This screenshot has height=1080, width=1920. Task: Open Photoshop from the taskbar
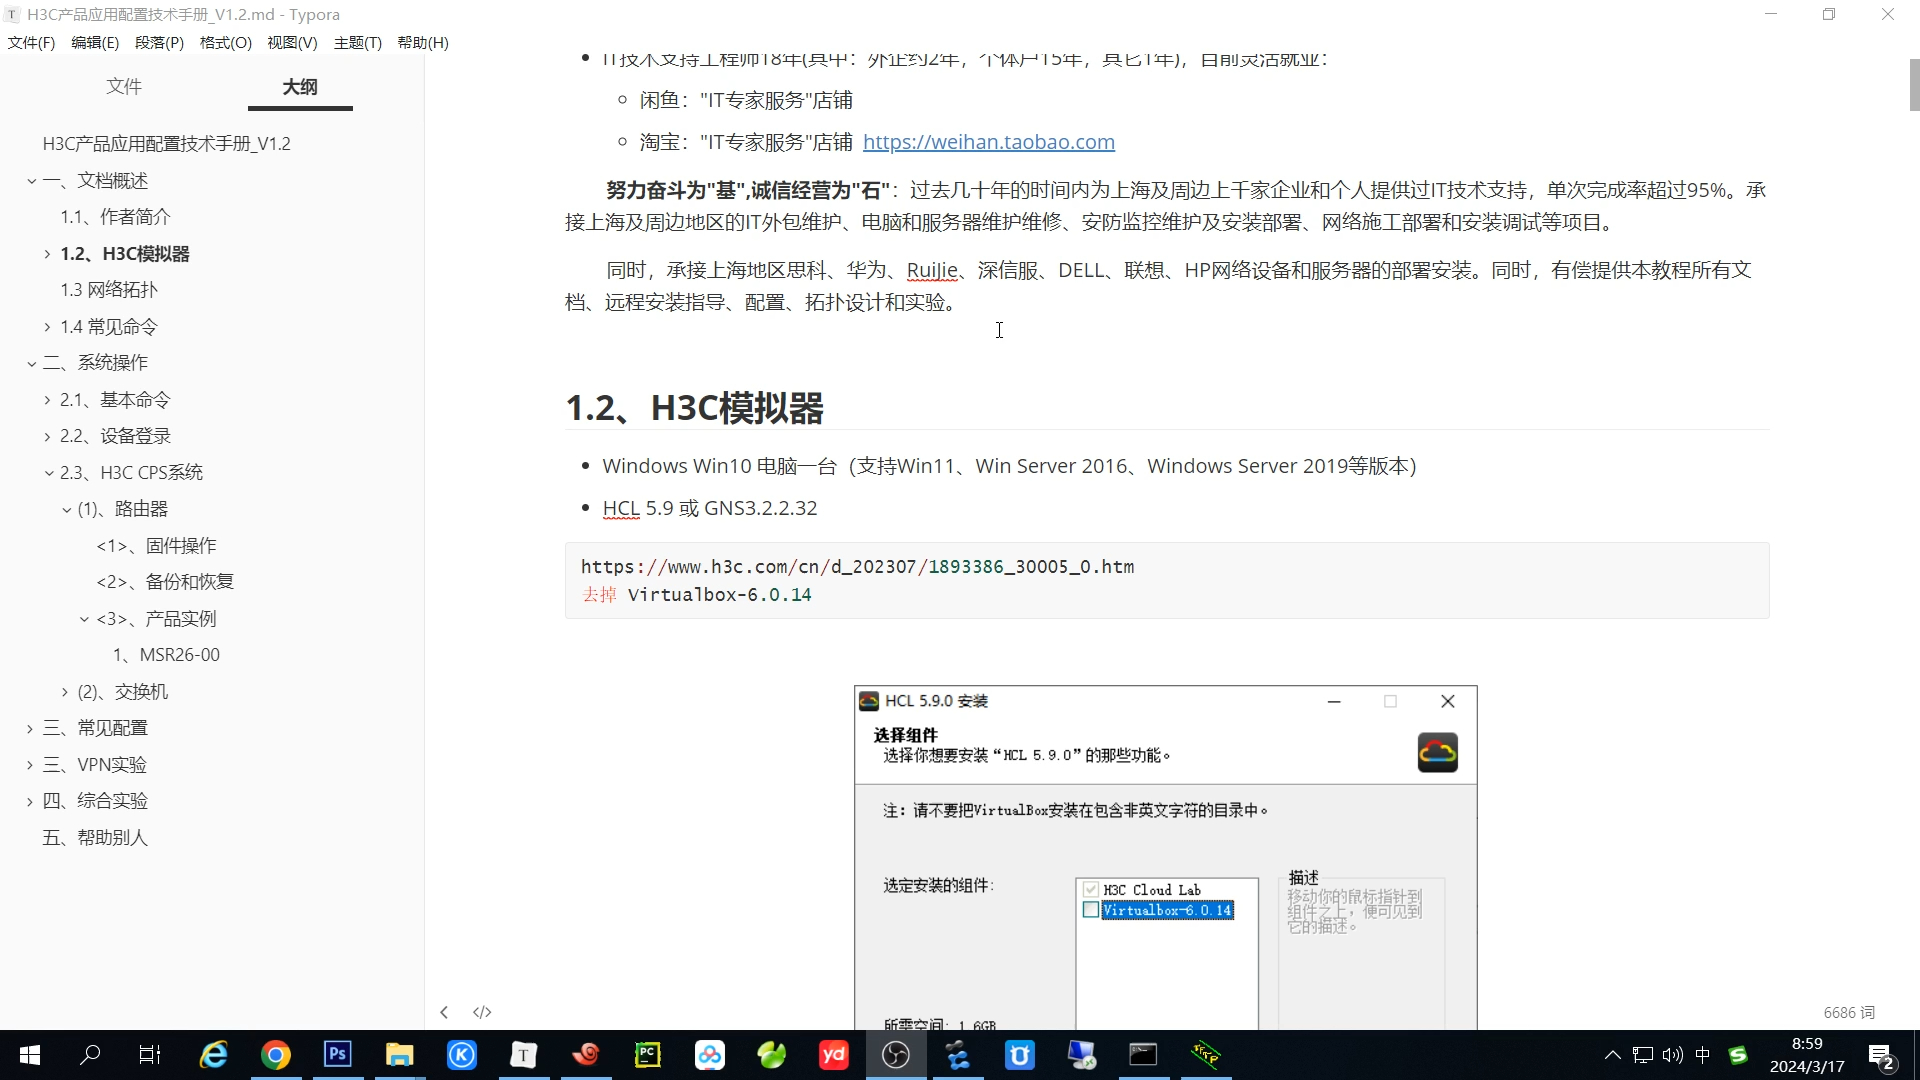point(337,1055)
